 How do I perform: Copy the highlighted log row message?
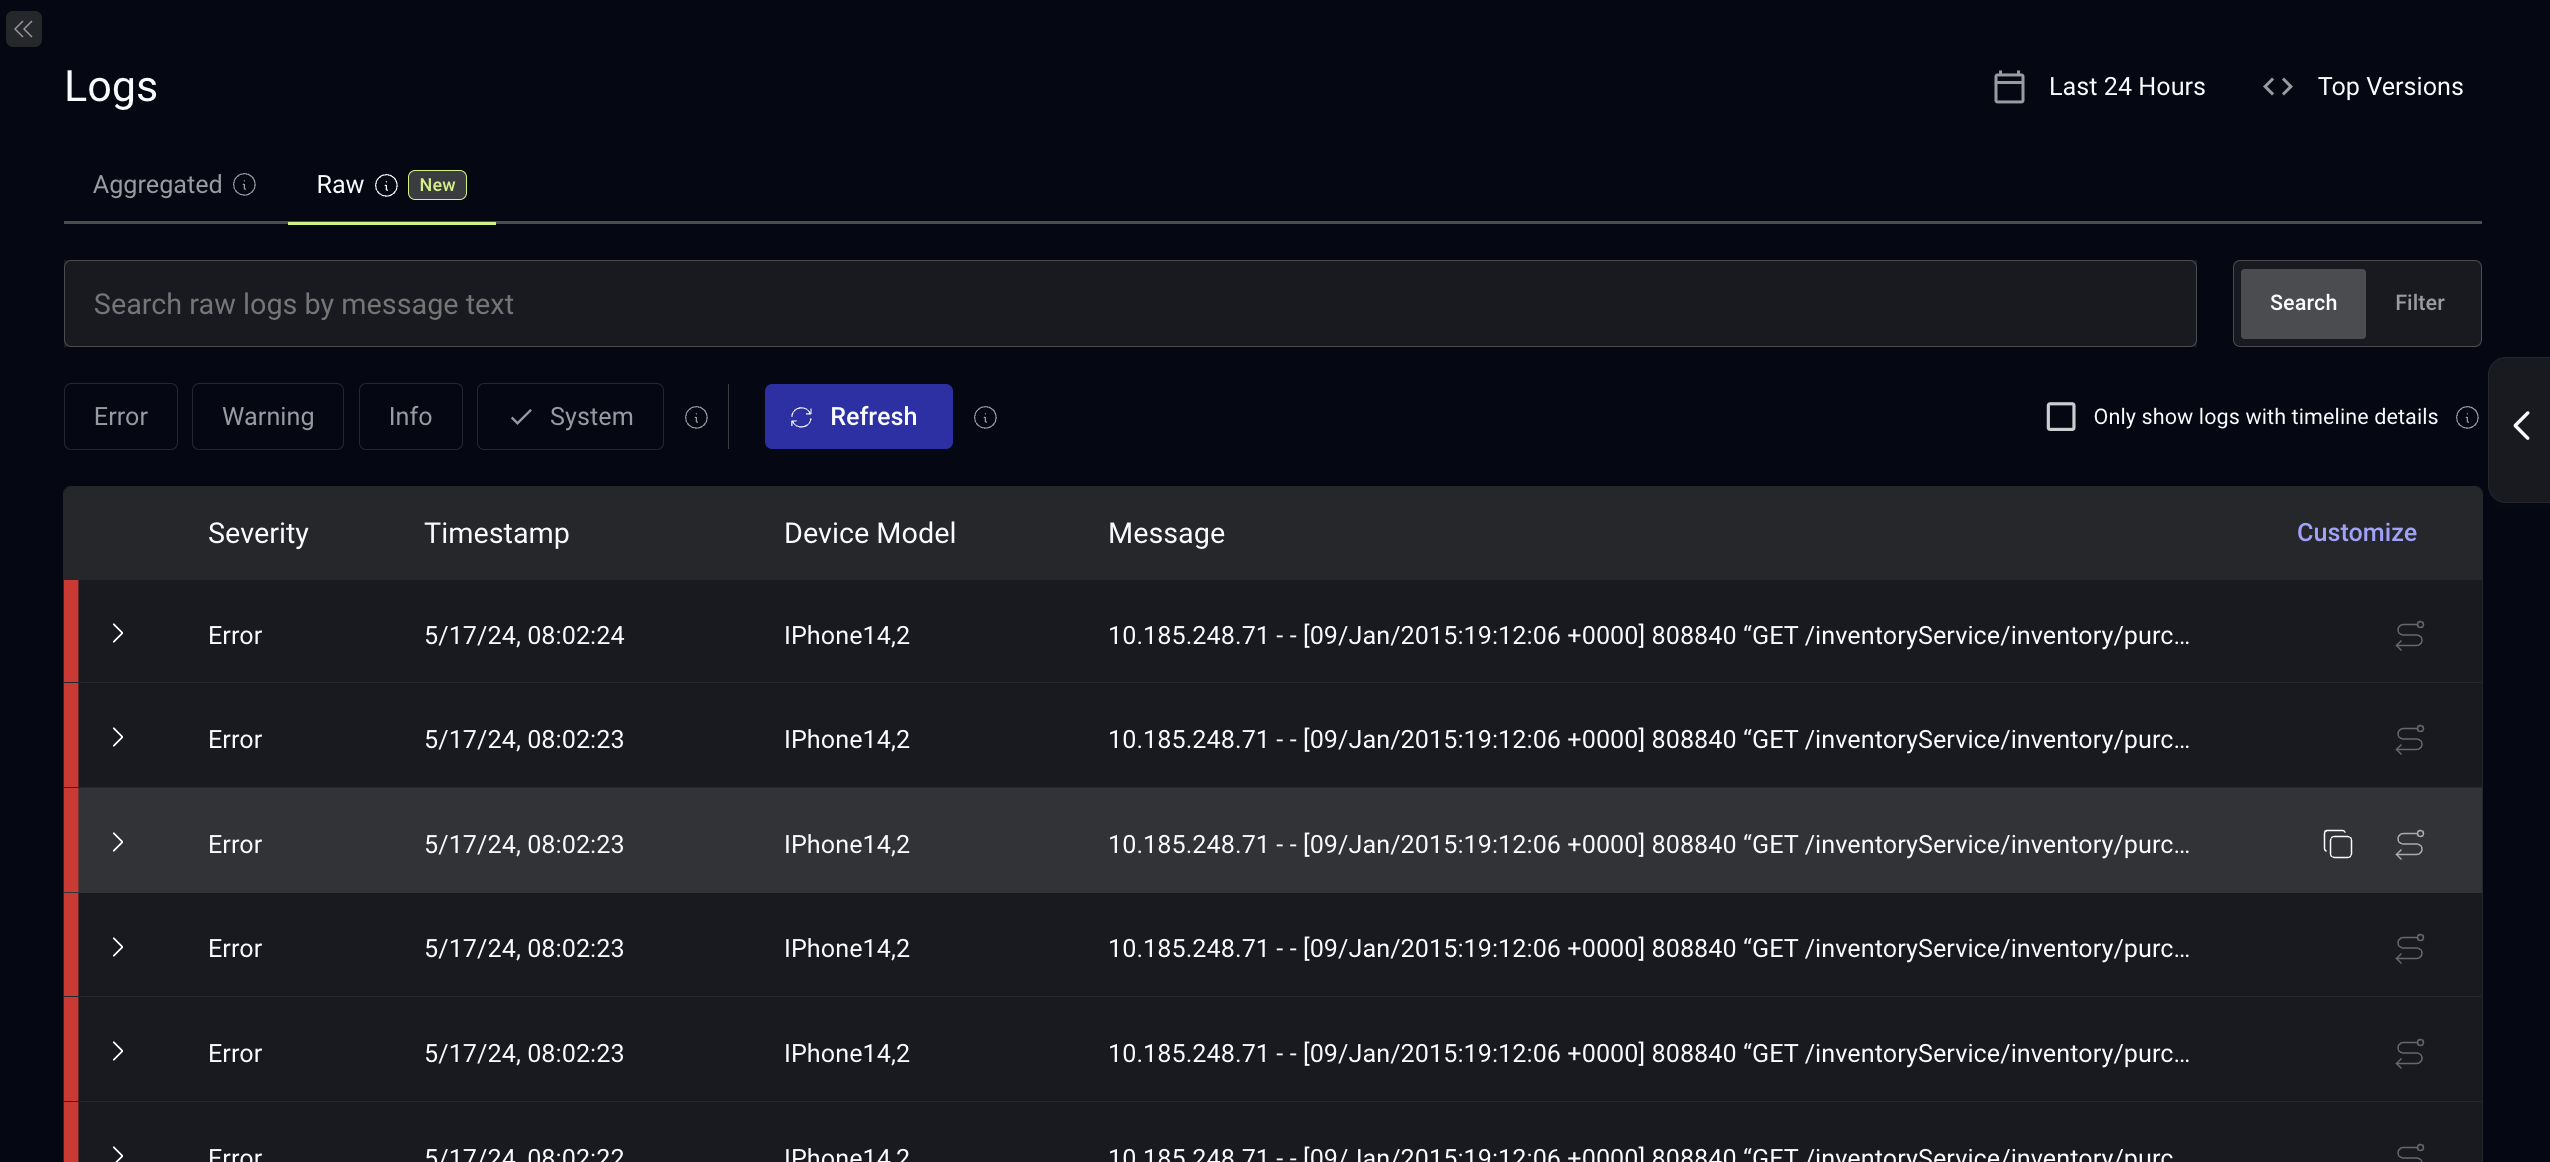(2338, 844)
